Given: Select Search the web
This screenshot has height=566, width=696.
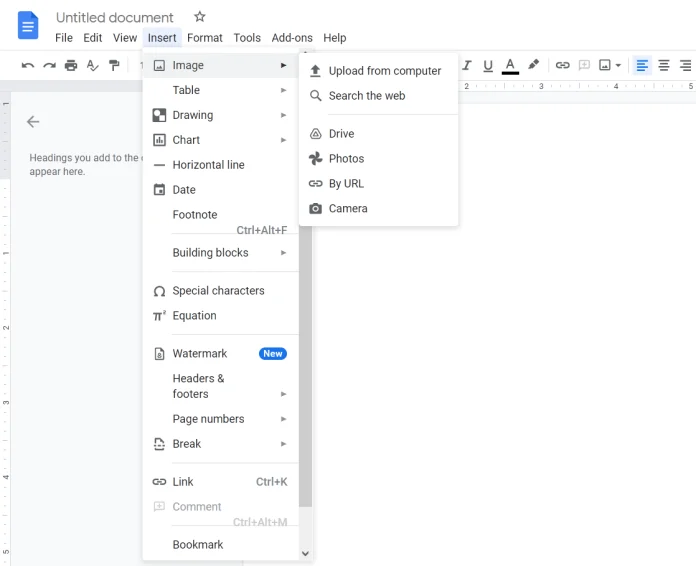Looking at the screenshot, I should [x=378, y=96].
